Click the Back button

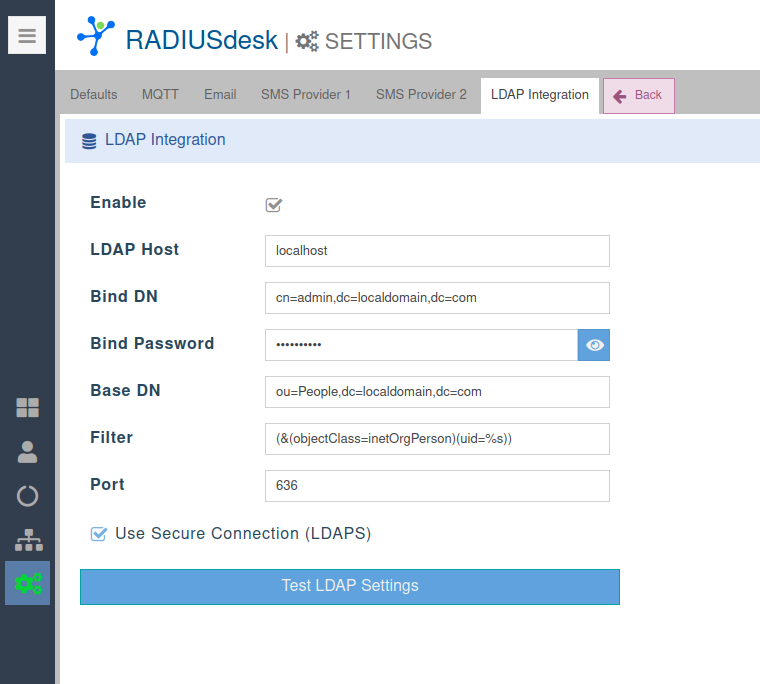coord(638,96)
